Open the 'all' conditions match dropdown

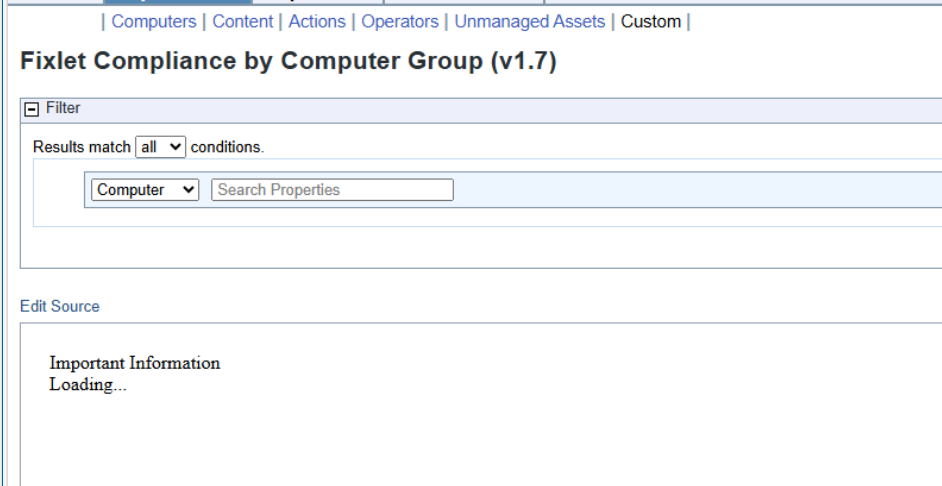(x=161, y=147)
